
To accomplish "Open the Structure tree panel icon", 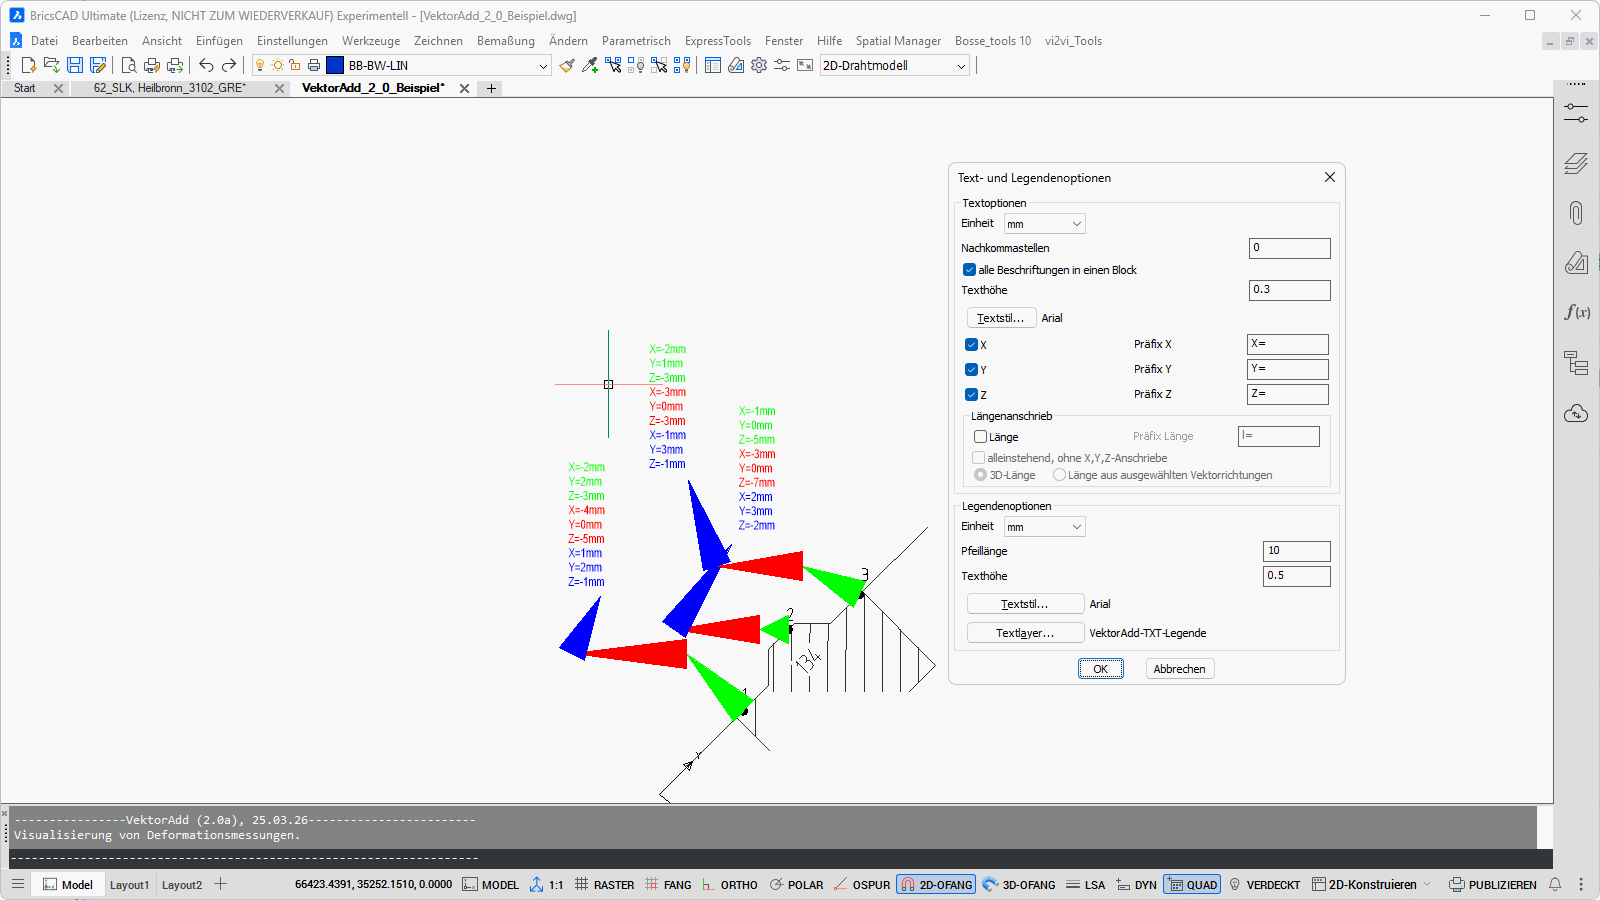I will click(1576, 363).
